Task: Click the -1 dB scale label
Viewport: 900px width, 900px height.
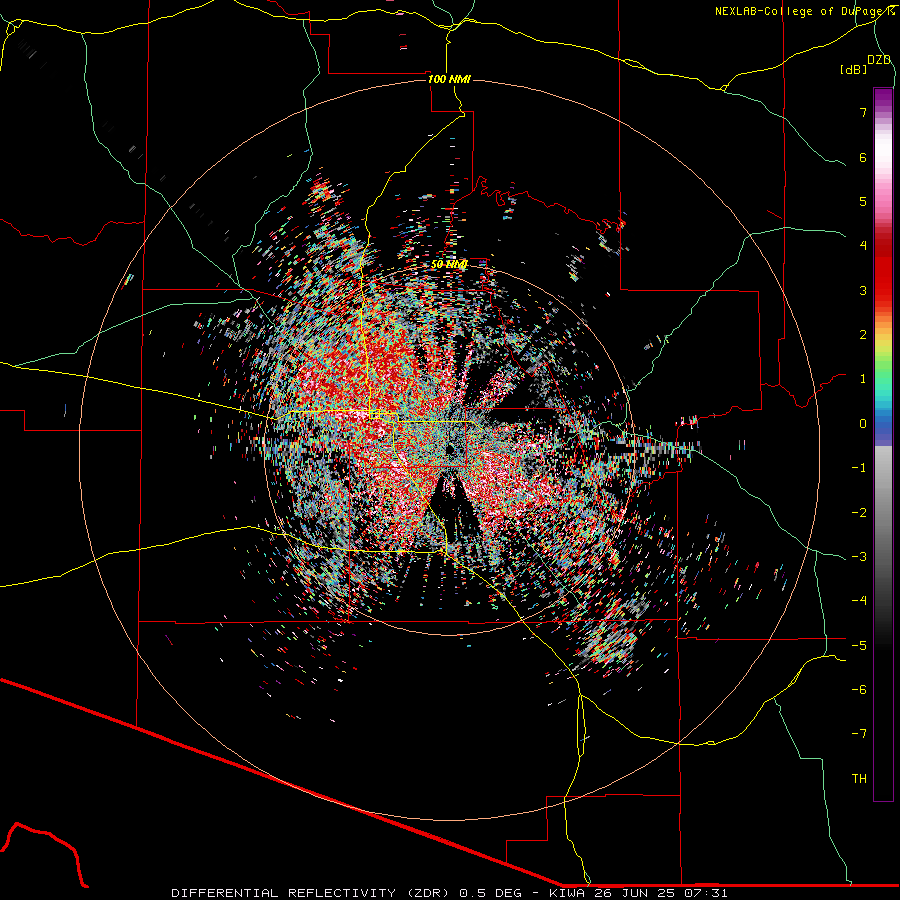Action: (859, 468)
